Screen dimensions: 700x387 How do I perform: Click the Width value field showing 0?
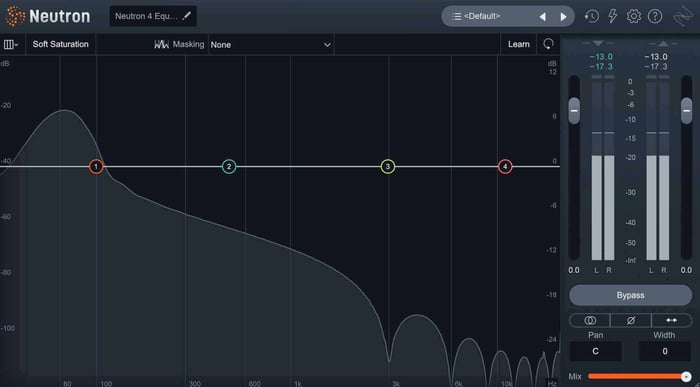(665, 351)
